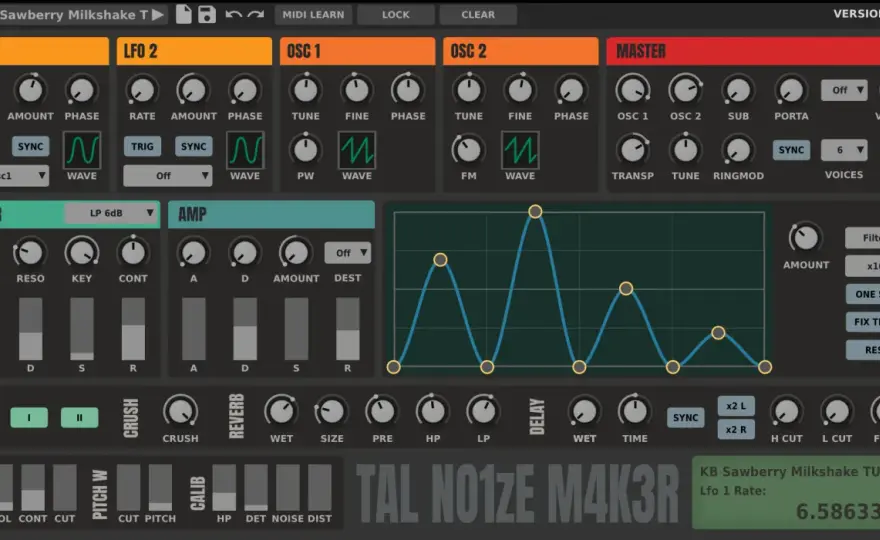Screen dimensions: 880x540
Task: Open the LFO 1 destination dropdown
Action: click(x=24, y=176)
